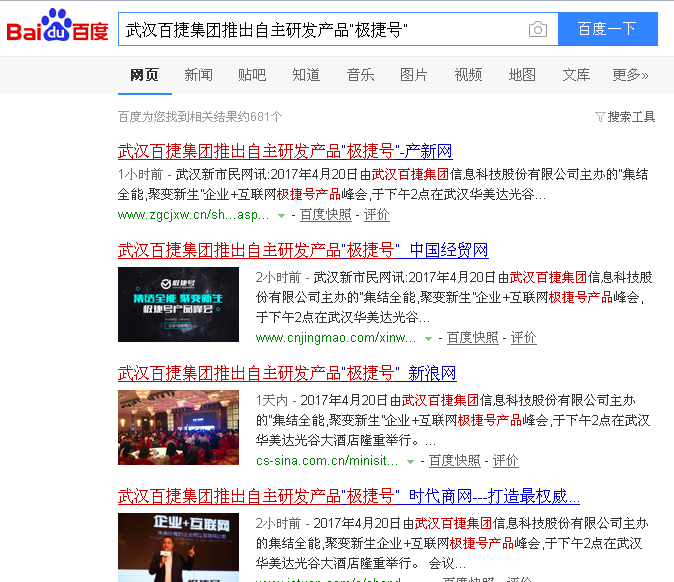Screen dimensions: 674x582
Task: Open the 中国经贸网 result title link
Action: pos(303,250)
